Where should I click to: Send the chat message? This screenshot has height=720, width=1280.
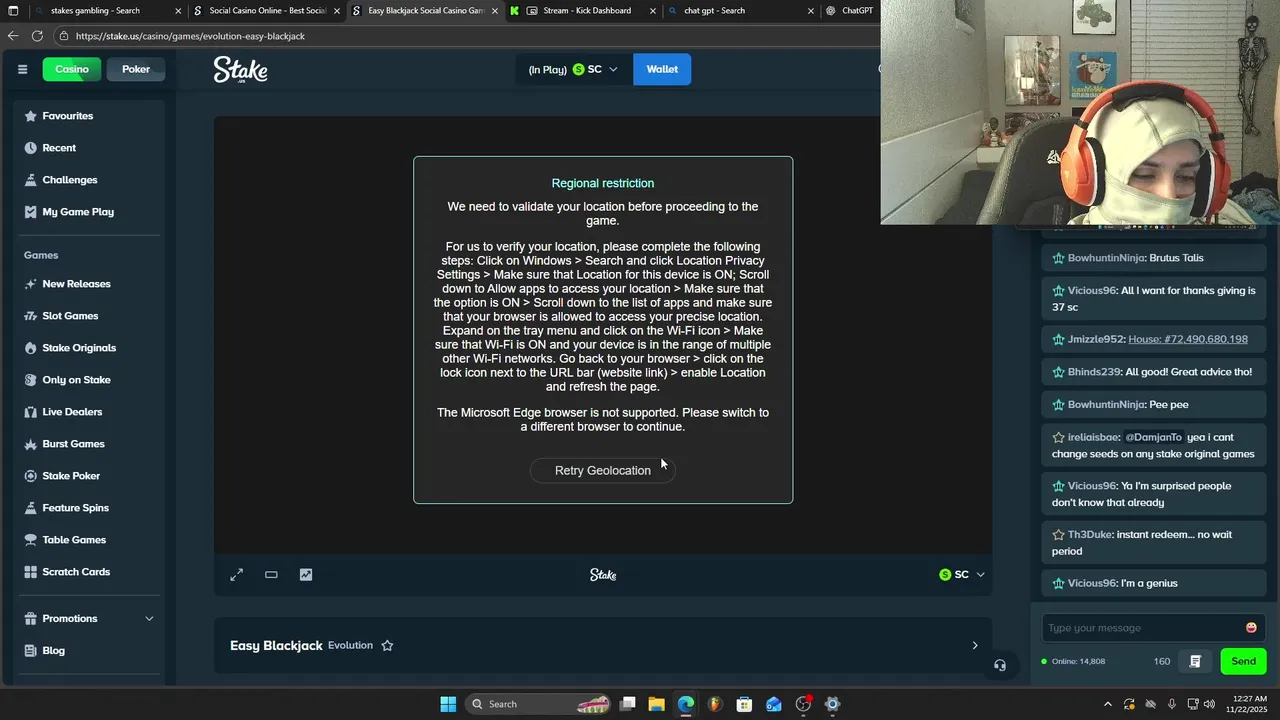point(1243,661)
